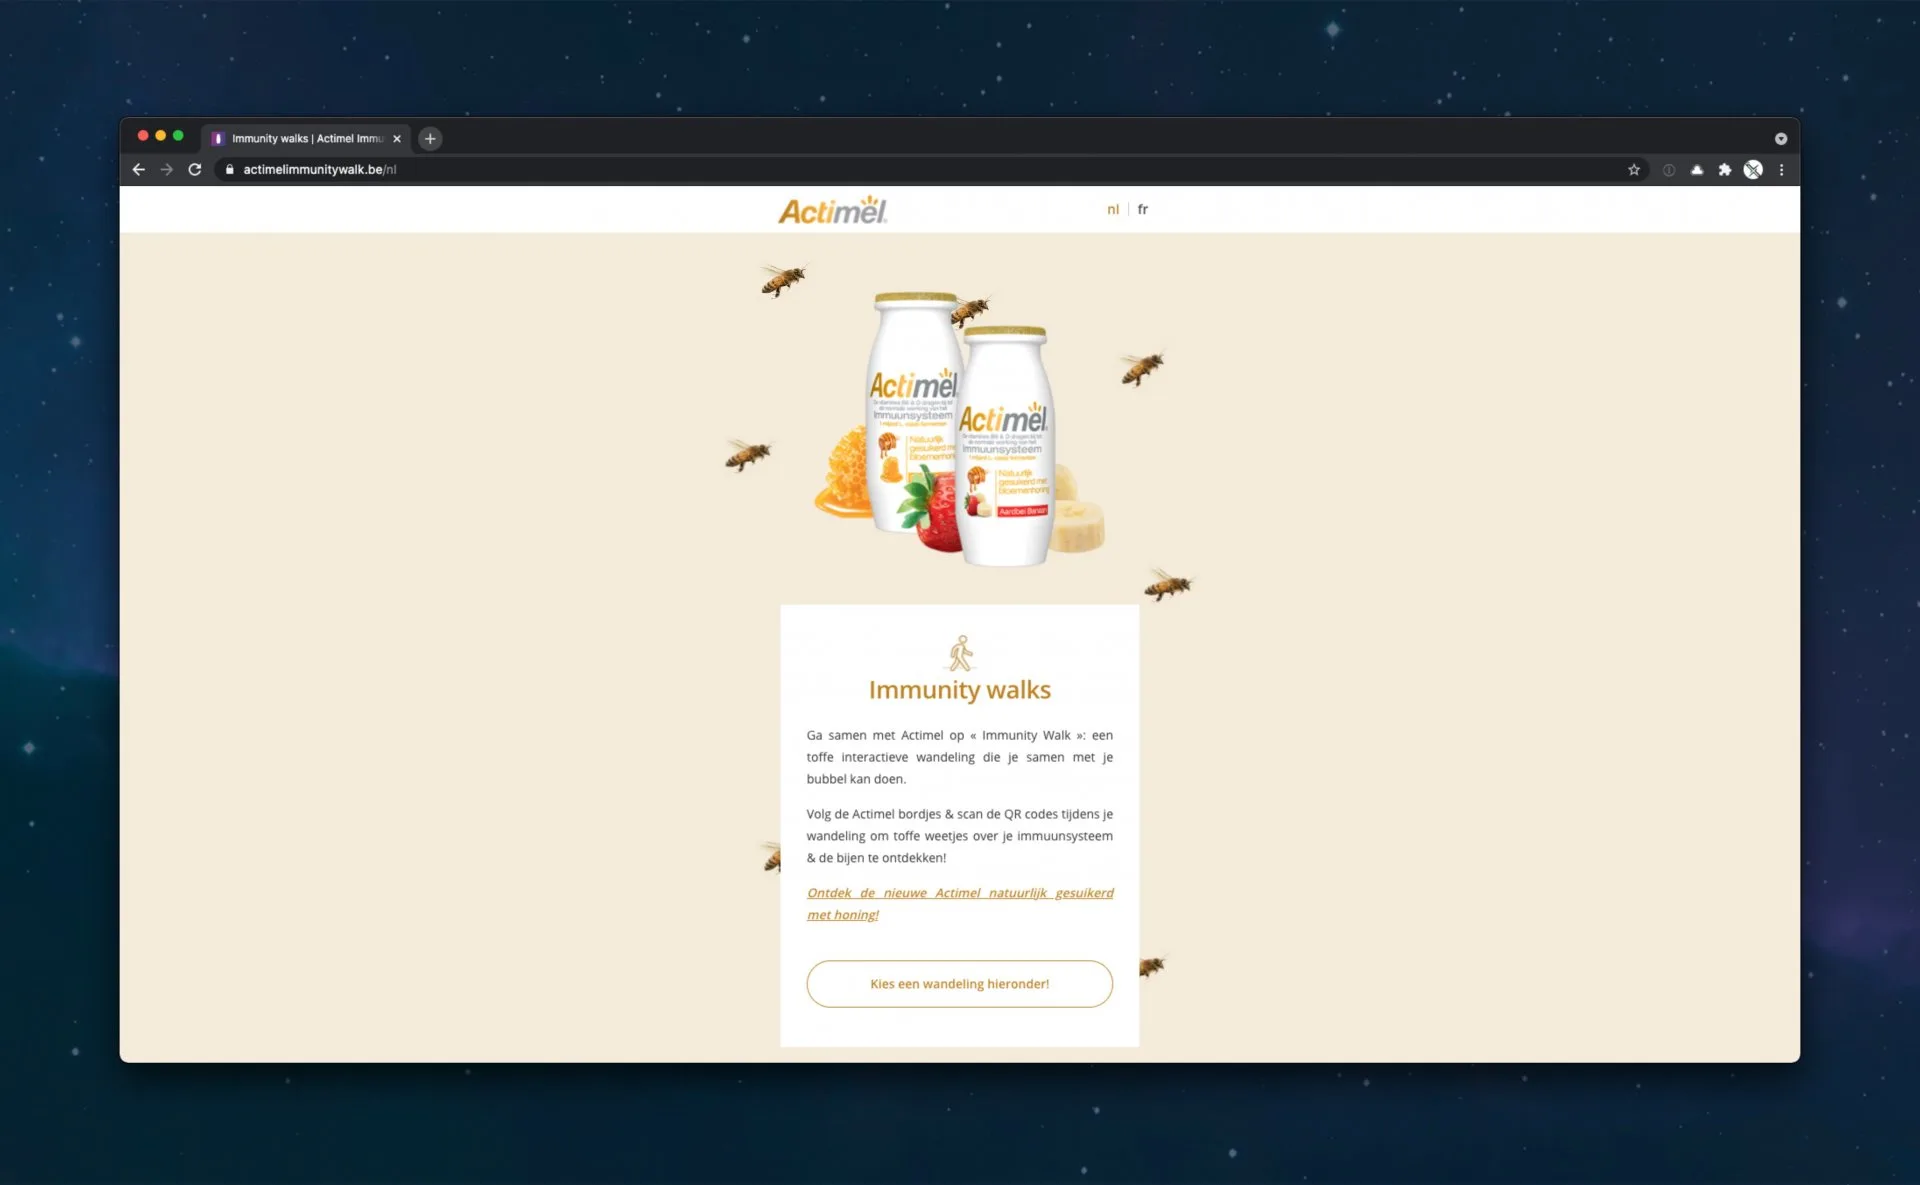Open the tab search dropdown arrow
Viewport: 1920px width, 1185px height.
(x=1781, y=139)
